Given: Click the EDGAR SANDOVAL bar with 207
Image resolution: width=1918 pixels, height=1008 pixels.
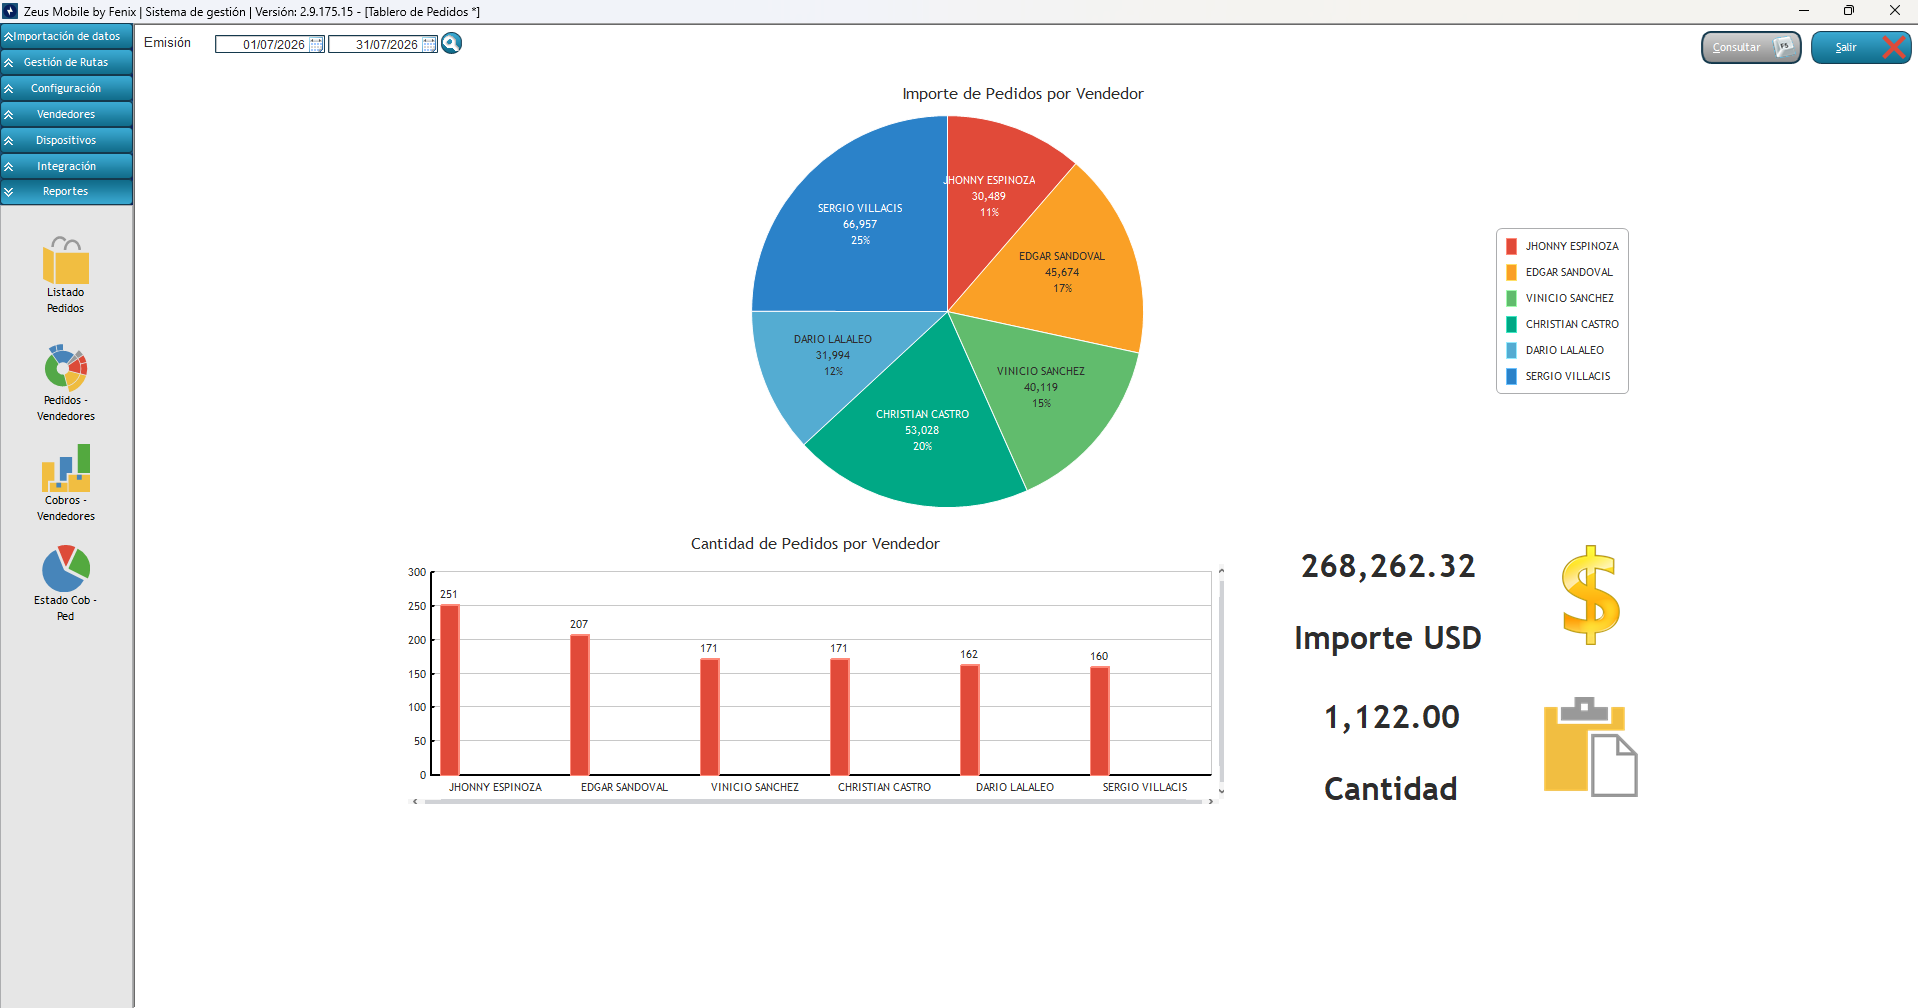Looking at the screenshot, I should (x=580, y=705).
